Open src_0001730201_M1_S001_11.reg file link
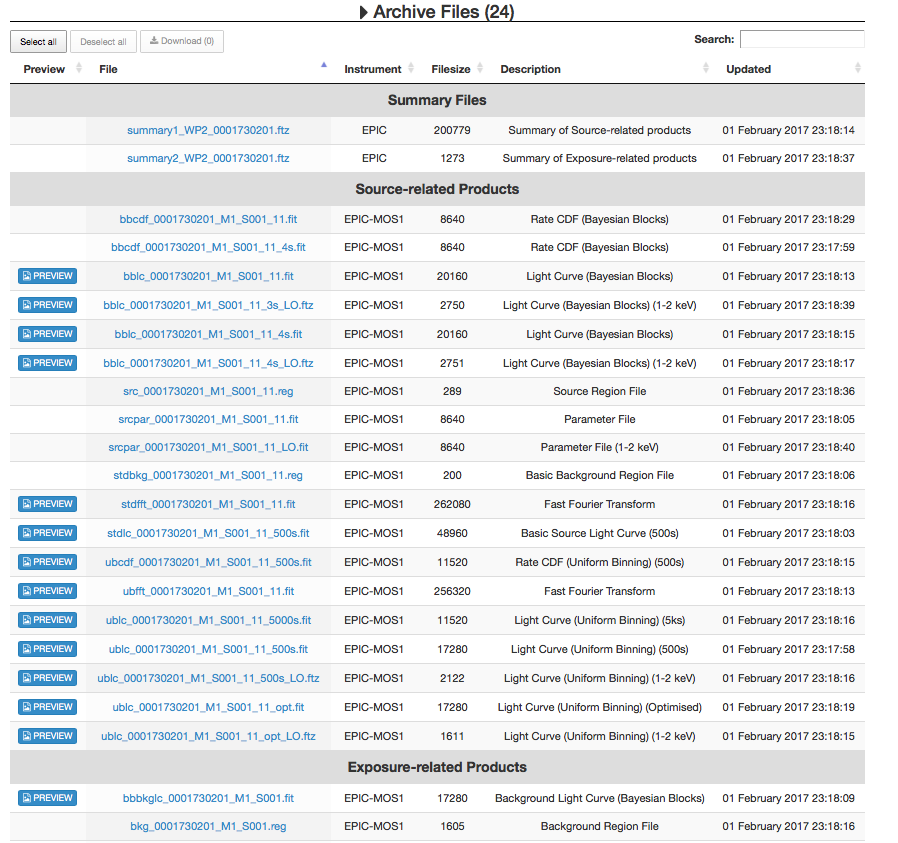The width and height of the screenshot is (898, 843). pyautogui.click(x=208, y=391)
